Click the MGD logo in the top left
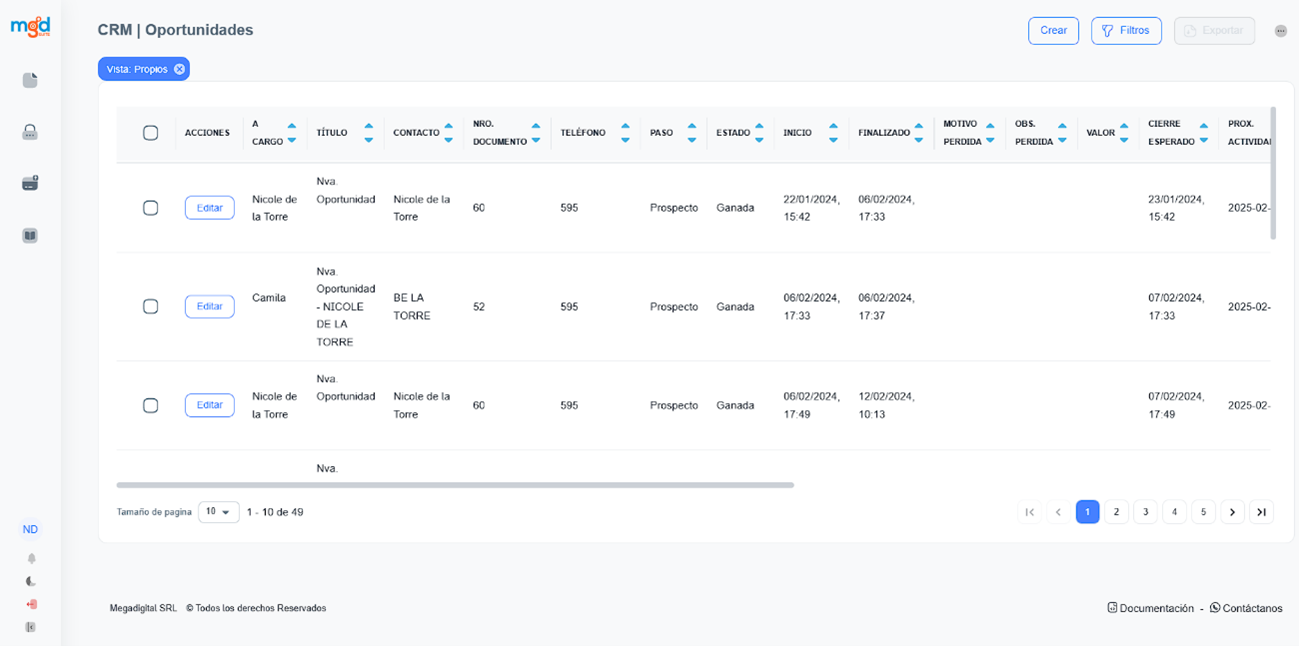This screenshot has height=646, width=1299. [x=30, y=27]
